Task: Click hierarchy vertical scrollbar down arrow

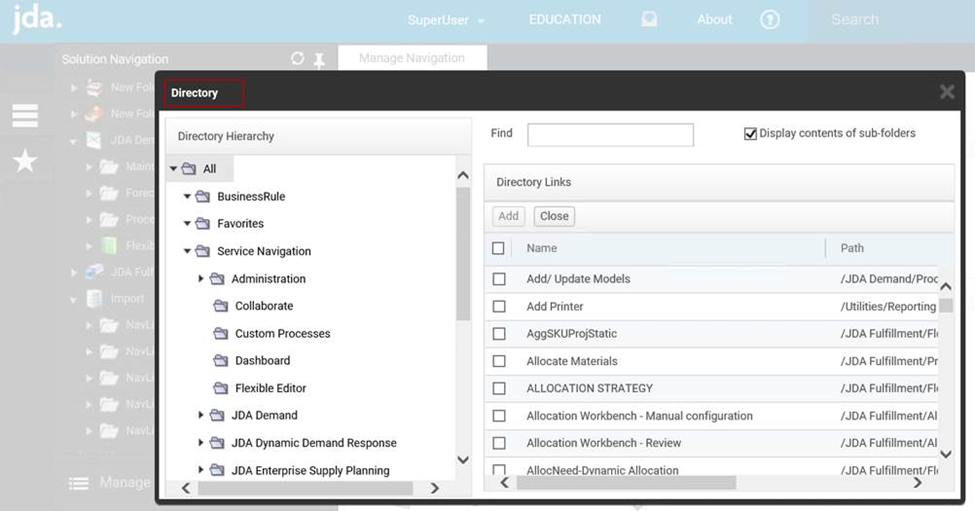Action: 463,460
